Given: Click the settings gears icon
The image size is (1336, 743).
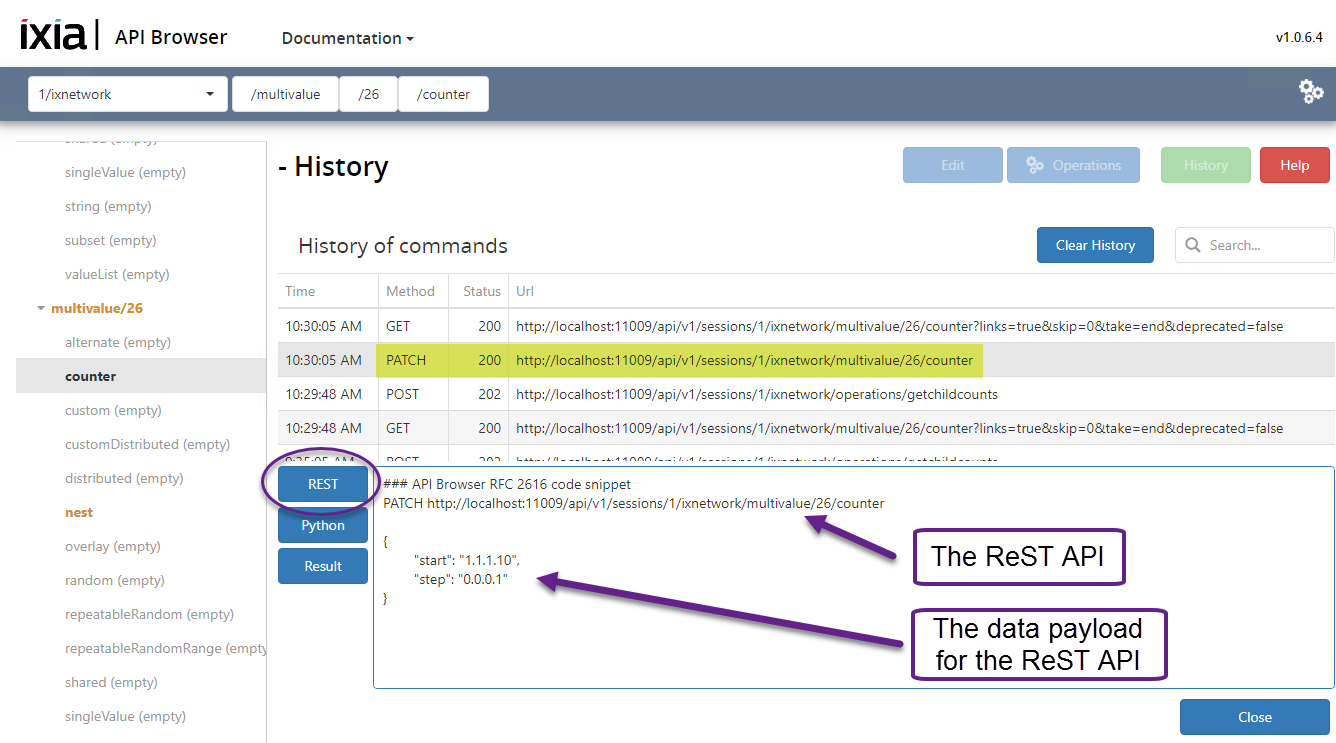Looking at the screenshot, I should click(x=1310, y=91).
